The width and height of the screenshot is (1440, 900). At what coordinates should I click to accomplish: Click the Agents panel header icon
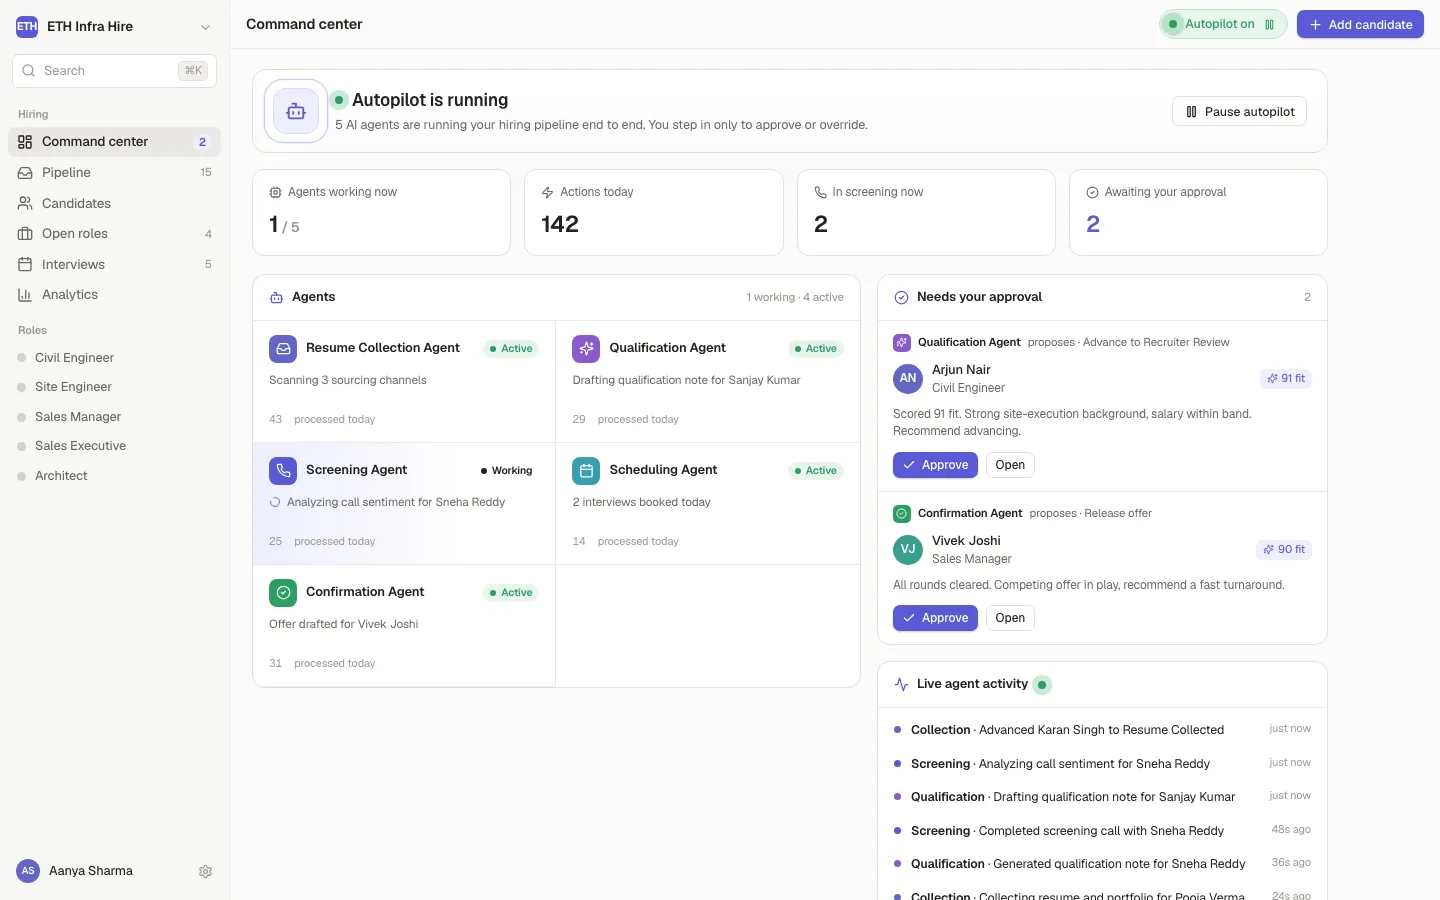coord(276,298)
